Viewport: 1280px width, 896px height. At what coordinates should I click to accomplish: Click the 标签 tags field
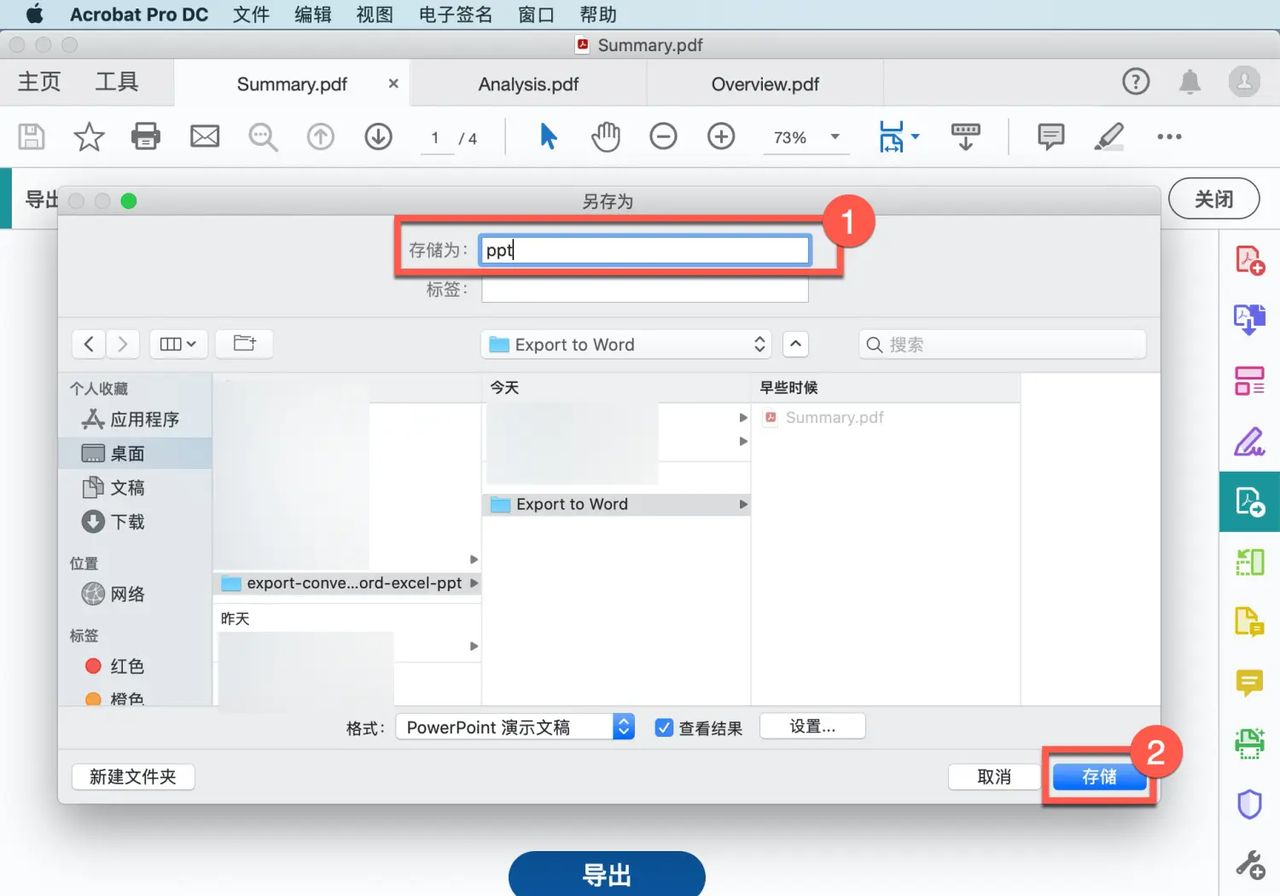[645, 290]
